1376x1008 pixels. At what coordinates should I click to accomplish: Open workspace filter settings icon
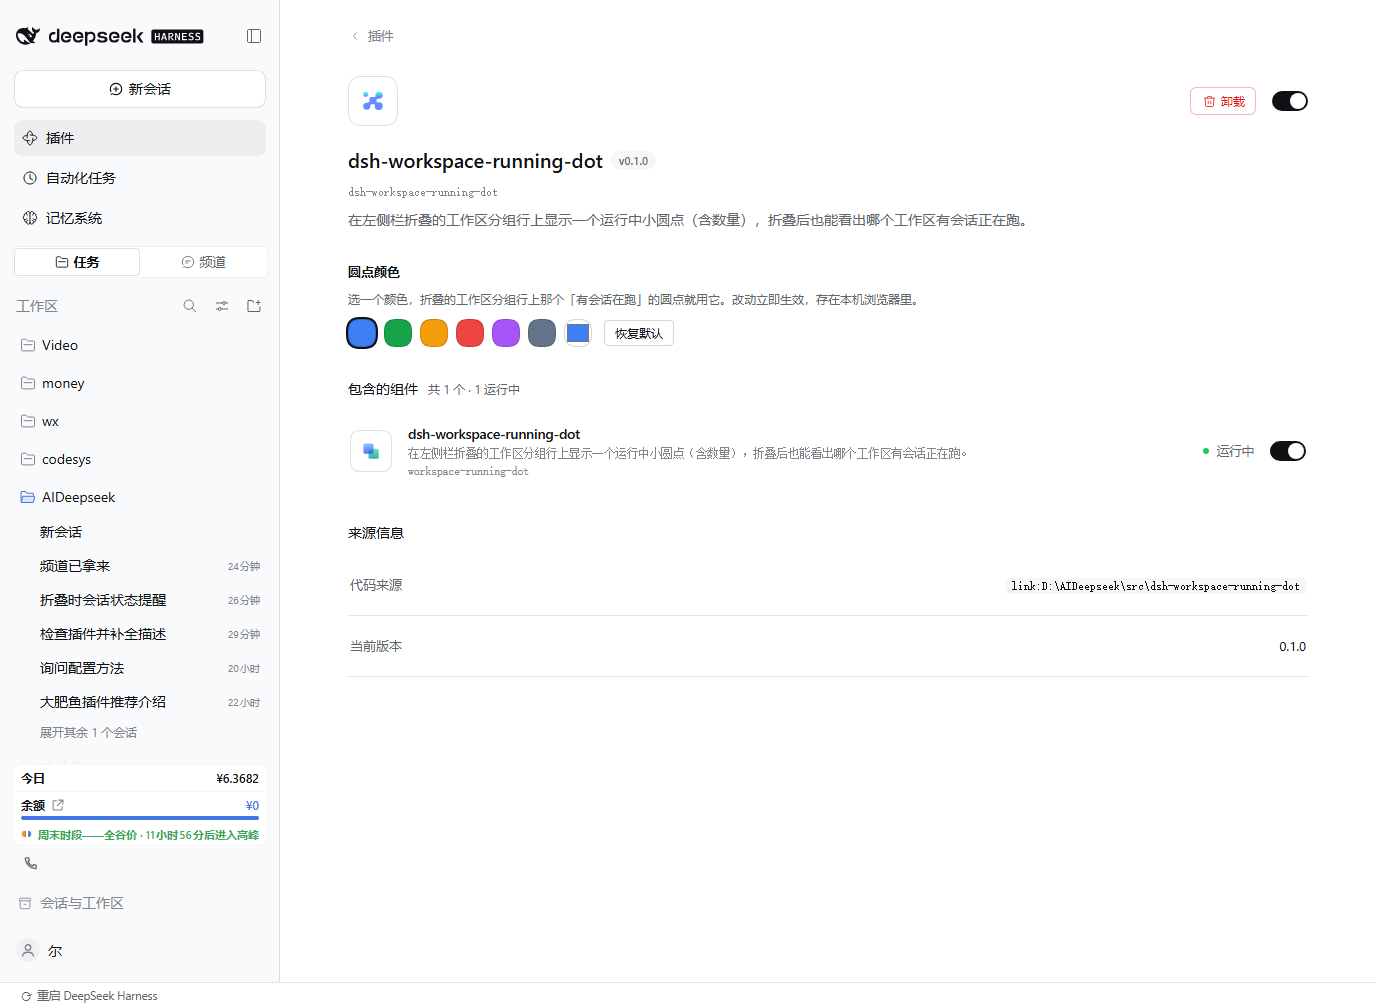pos(222,306)
